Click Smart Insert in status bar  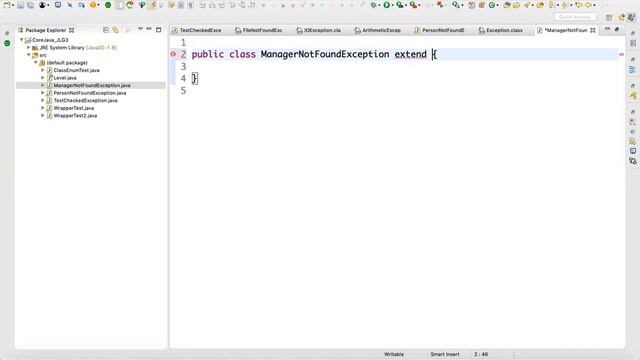coord(445,354)
